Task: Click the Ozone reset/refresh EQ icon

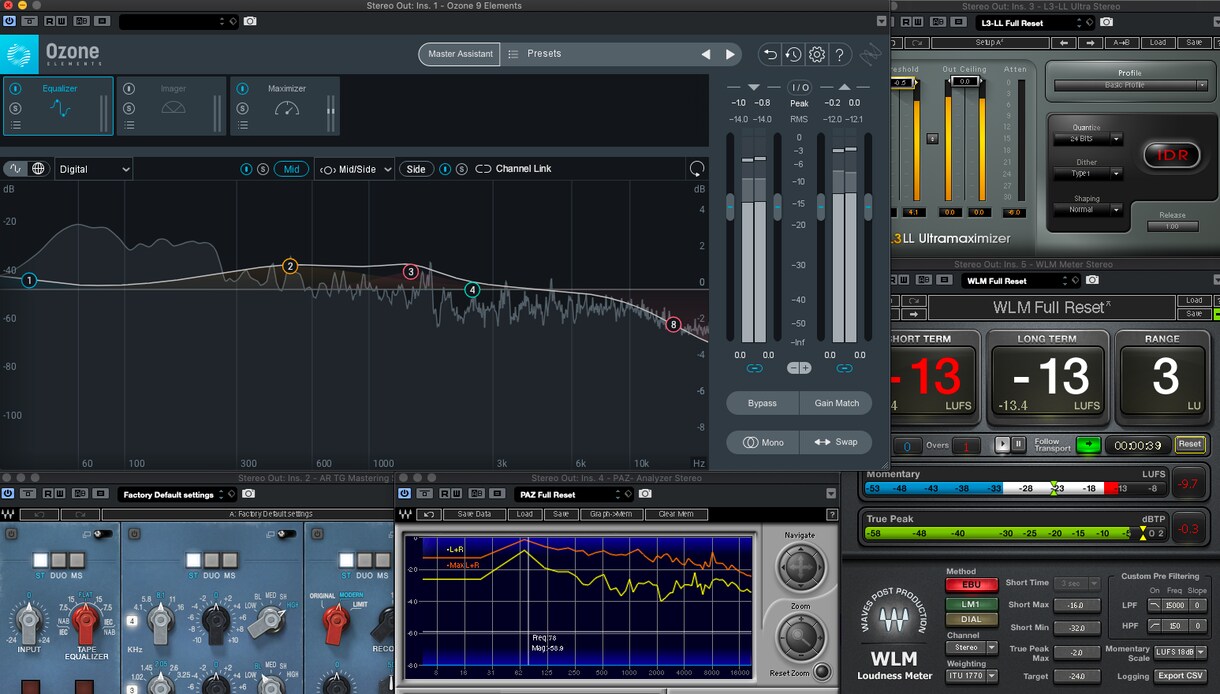Action: pyautogui.click(x=697, y=168)
